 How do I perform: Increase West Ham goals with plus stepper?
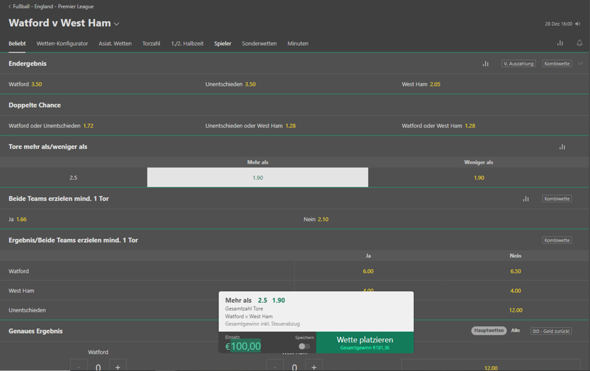point(314,366)
